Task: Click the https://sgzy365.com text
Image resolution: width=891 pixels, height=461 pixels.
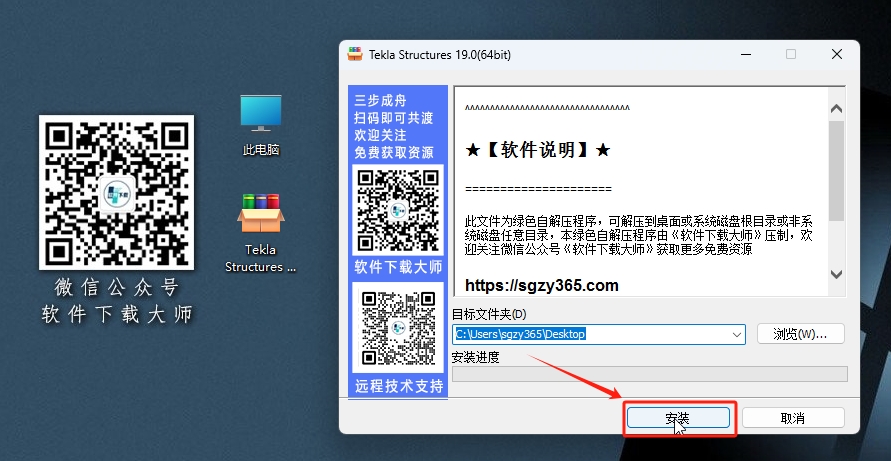Action: [x=542, y=285]
